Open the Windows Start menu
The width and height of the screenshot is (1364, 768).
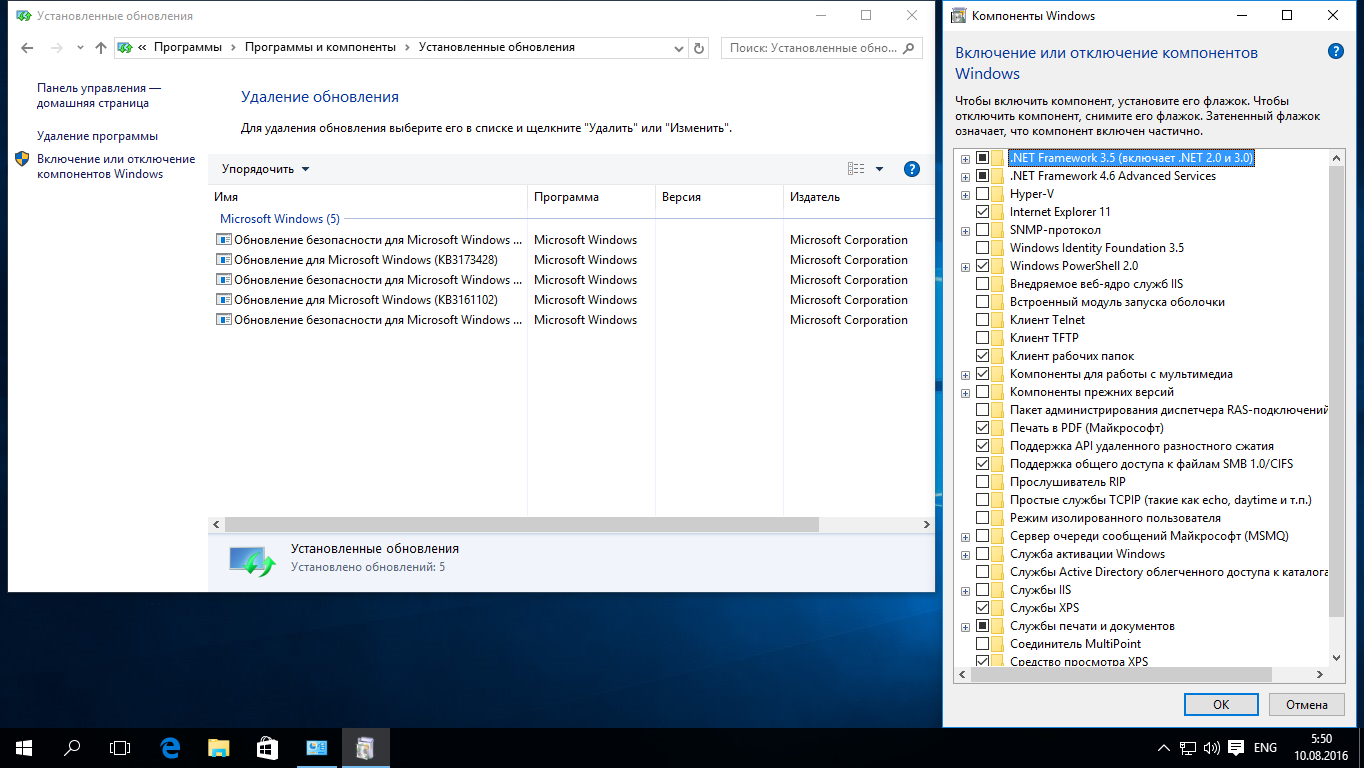23,747
